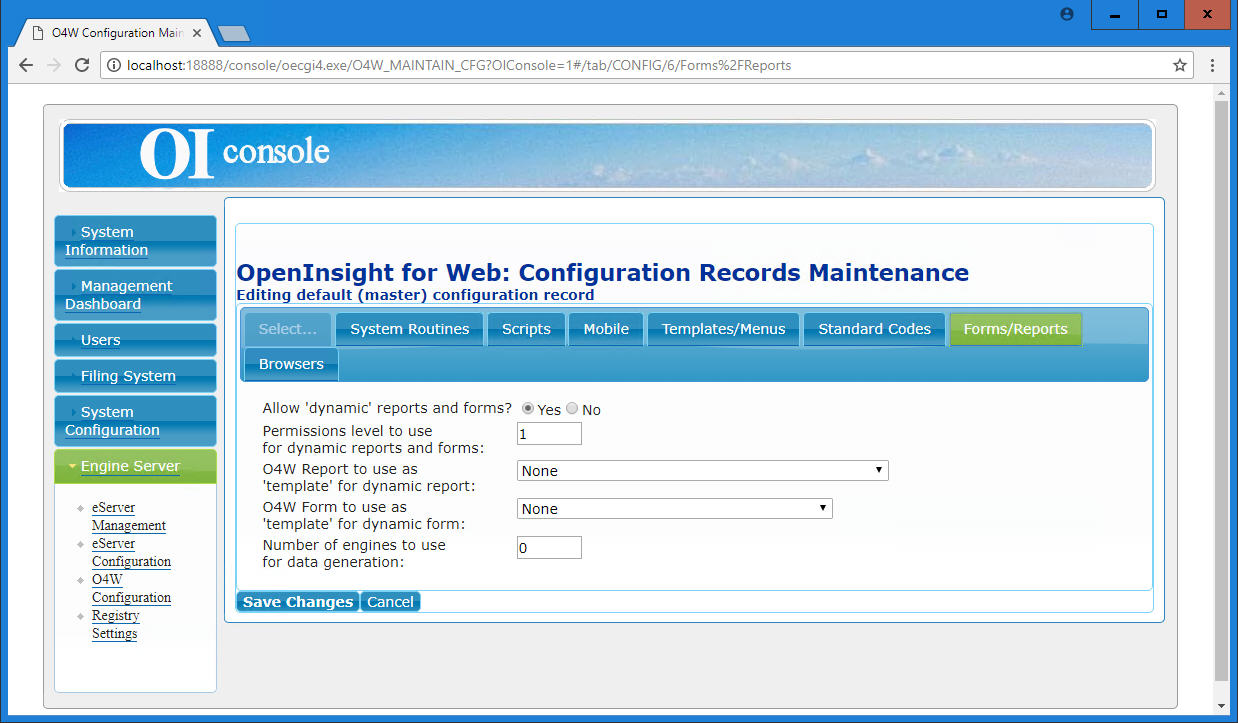The height and width of the screenshot is (723, 1238).
Task: Select the Forms/Reports tab
Action: pyautogui.click(x=1015, y=329)
